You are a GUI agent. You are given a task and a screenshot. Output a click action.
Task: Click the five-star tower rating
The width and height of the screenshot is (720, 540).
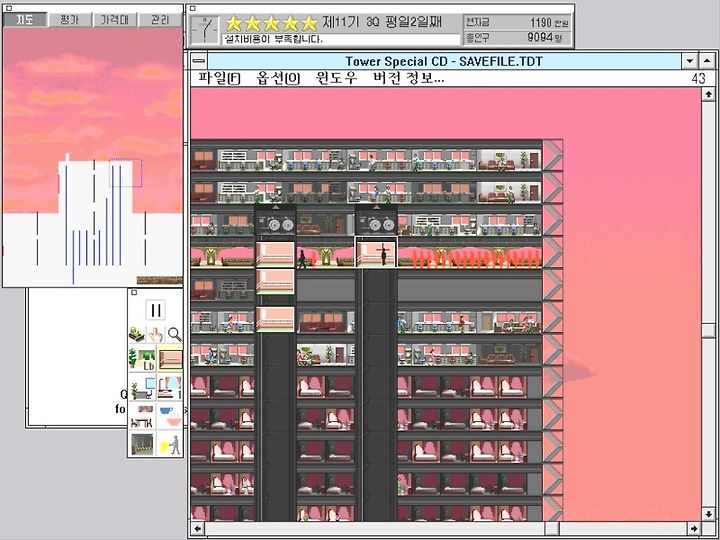(271, 23)
